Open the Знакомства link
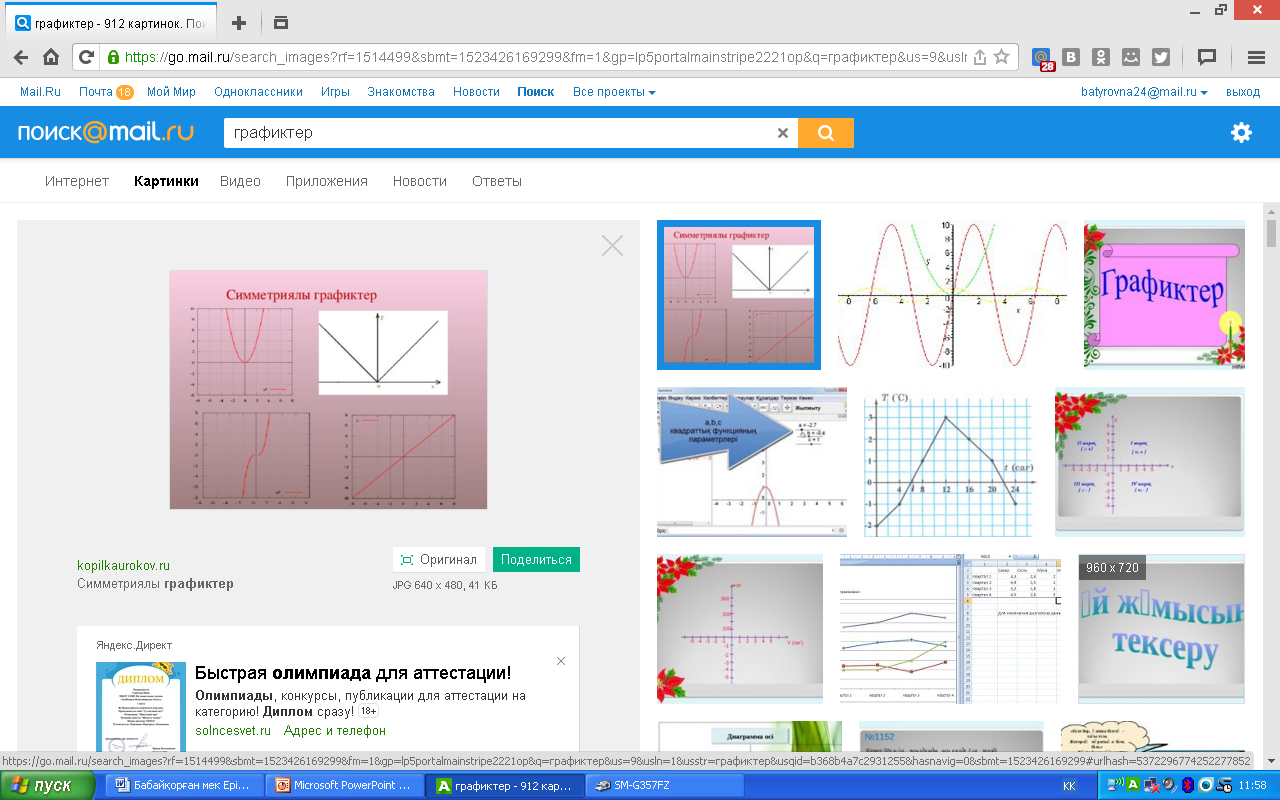1280x800 pixels. coord(401,92)
